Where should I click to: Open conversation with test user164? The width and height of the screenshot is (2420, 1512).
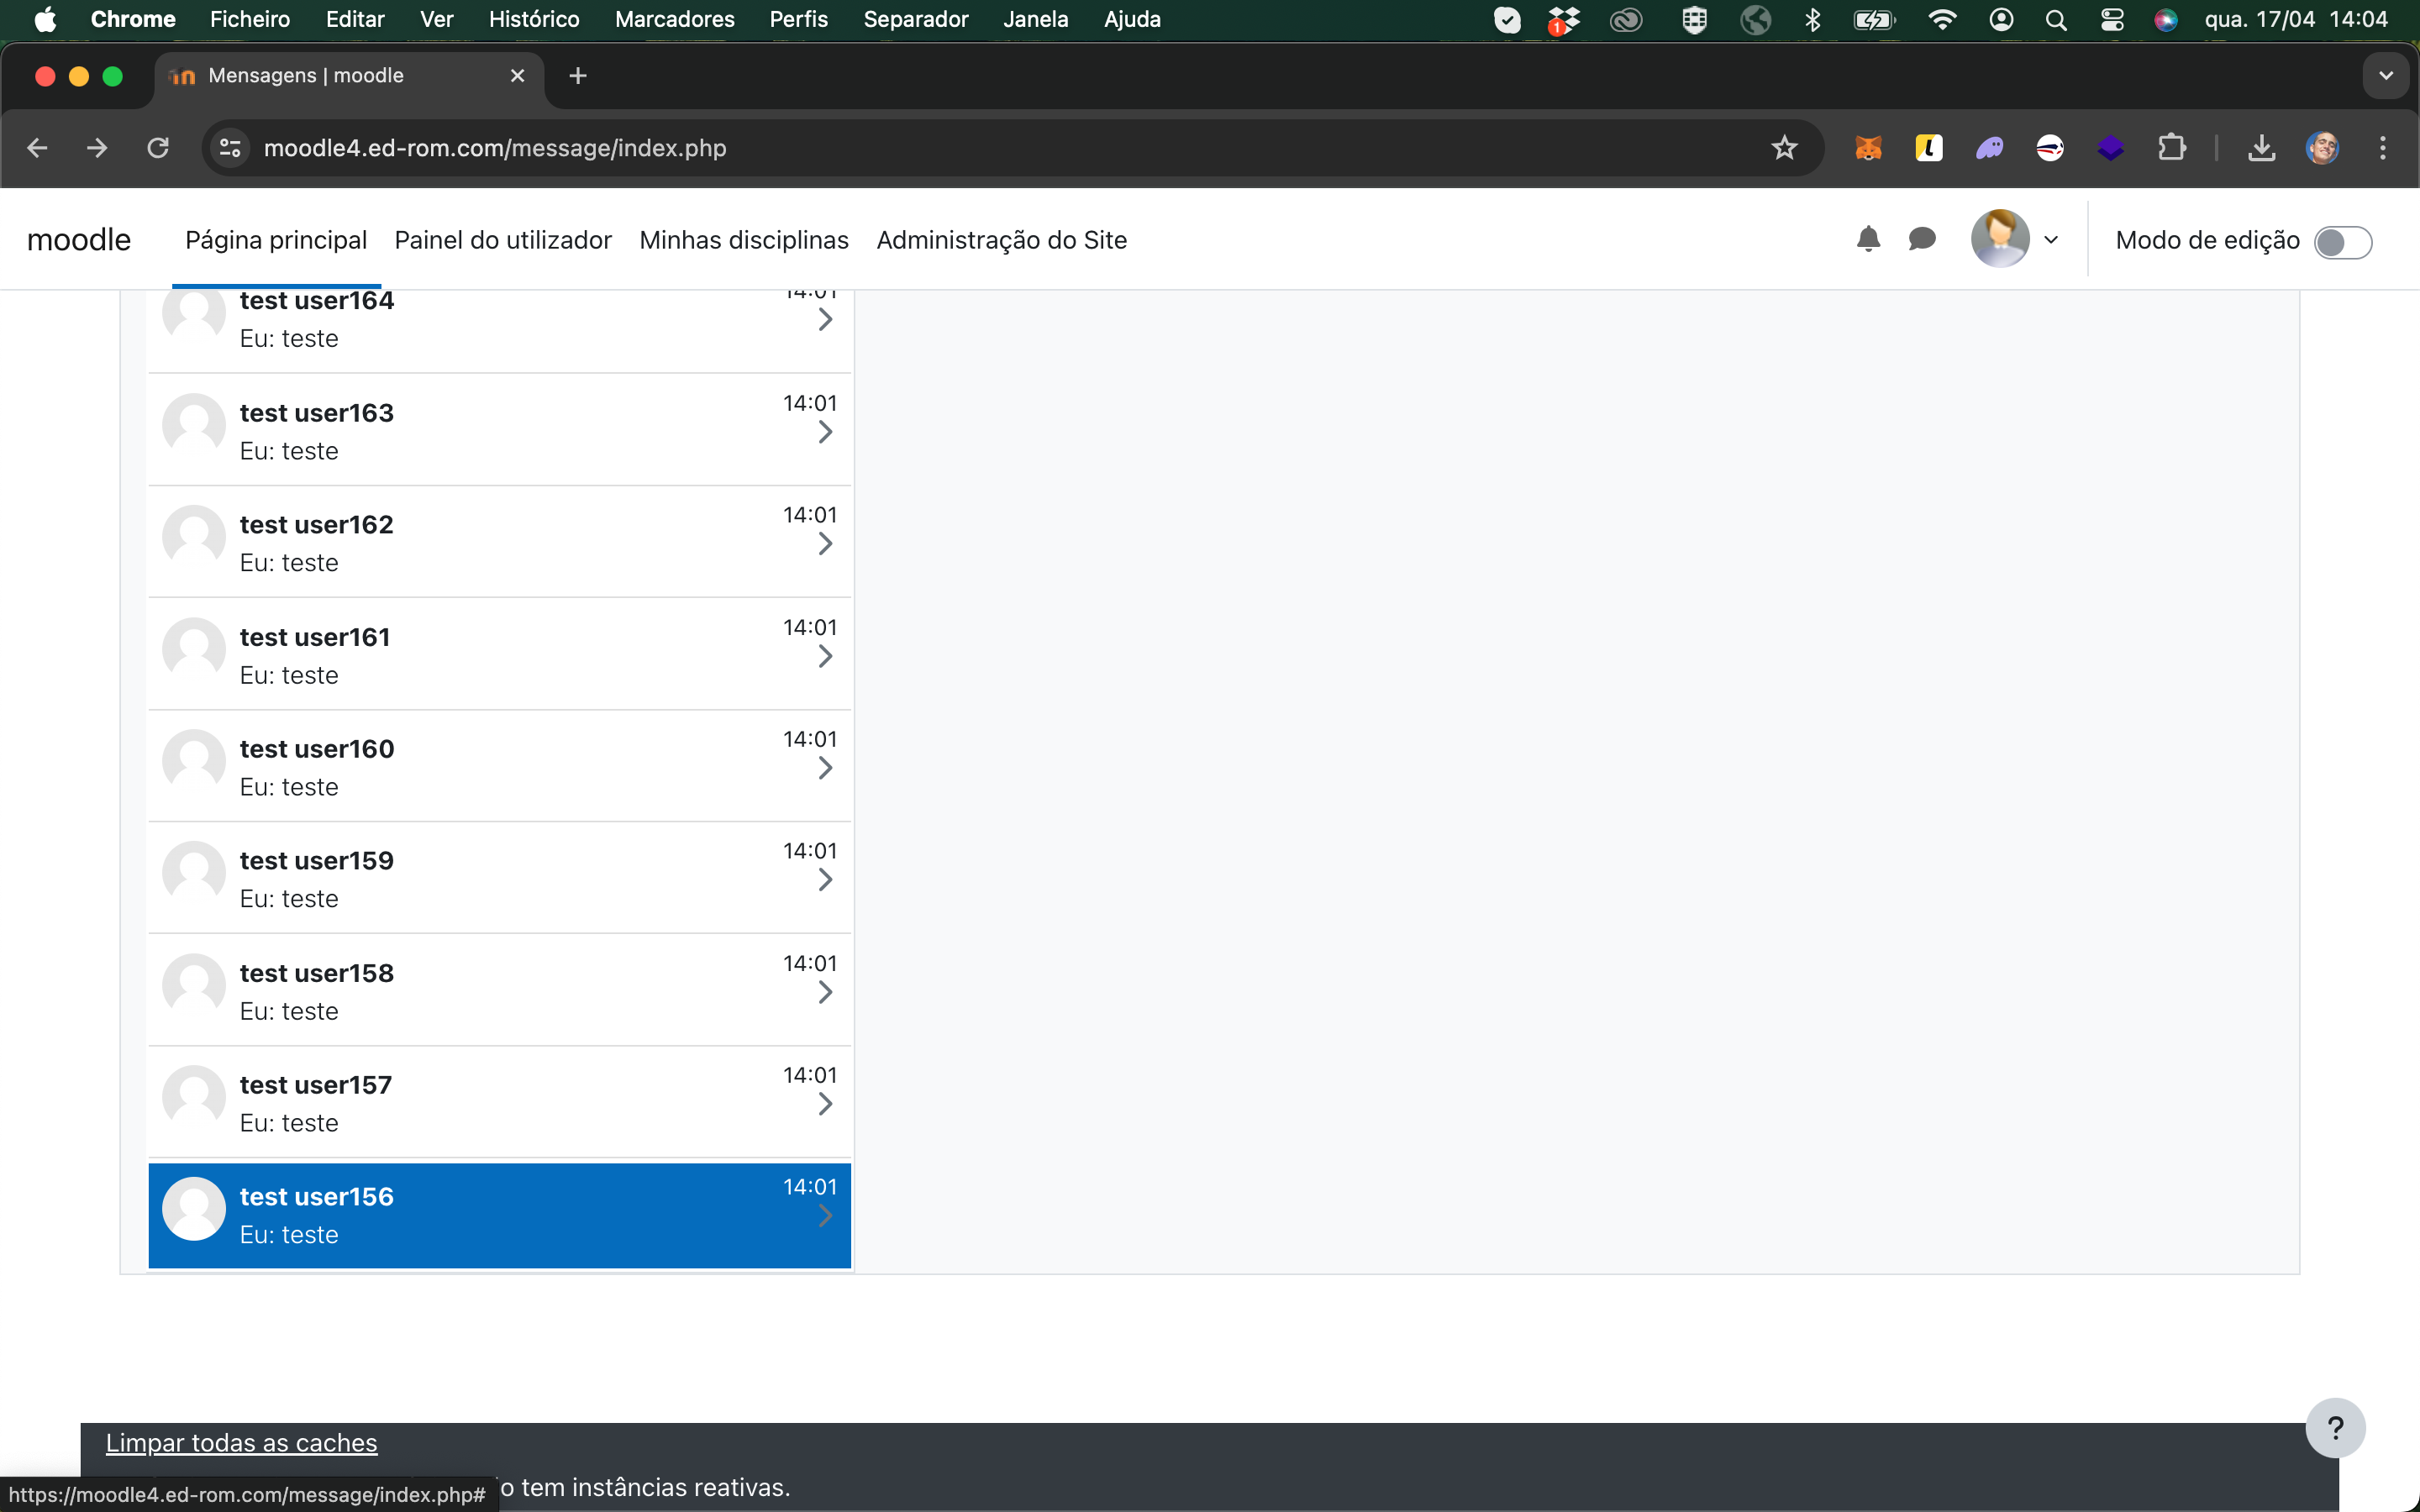[x=499, y=329]
